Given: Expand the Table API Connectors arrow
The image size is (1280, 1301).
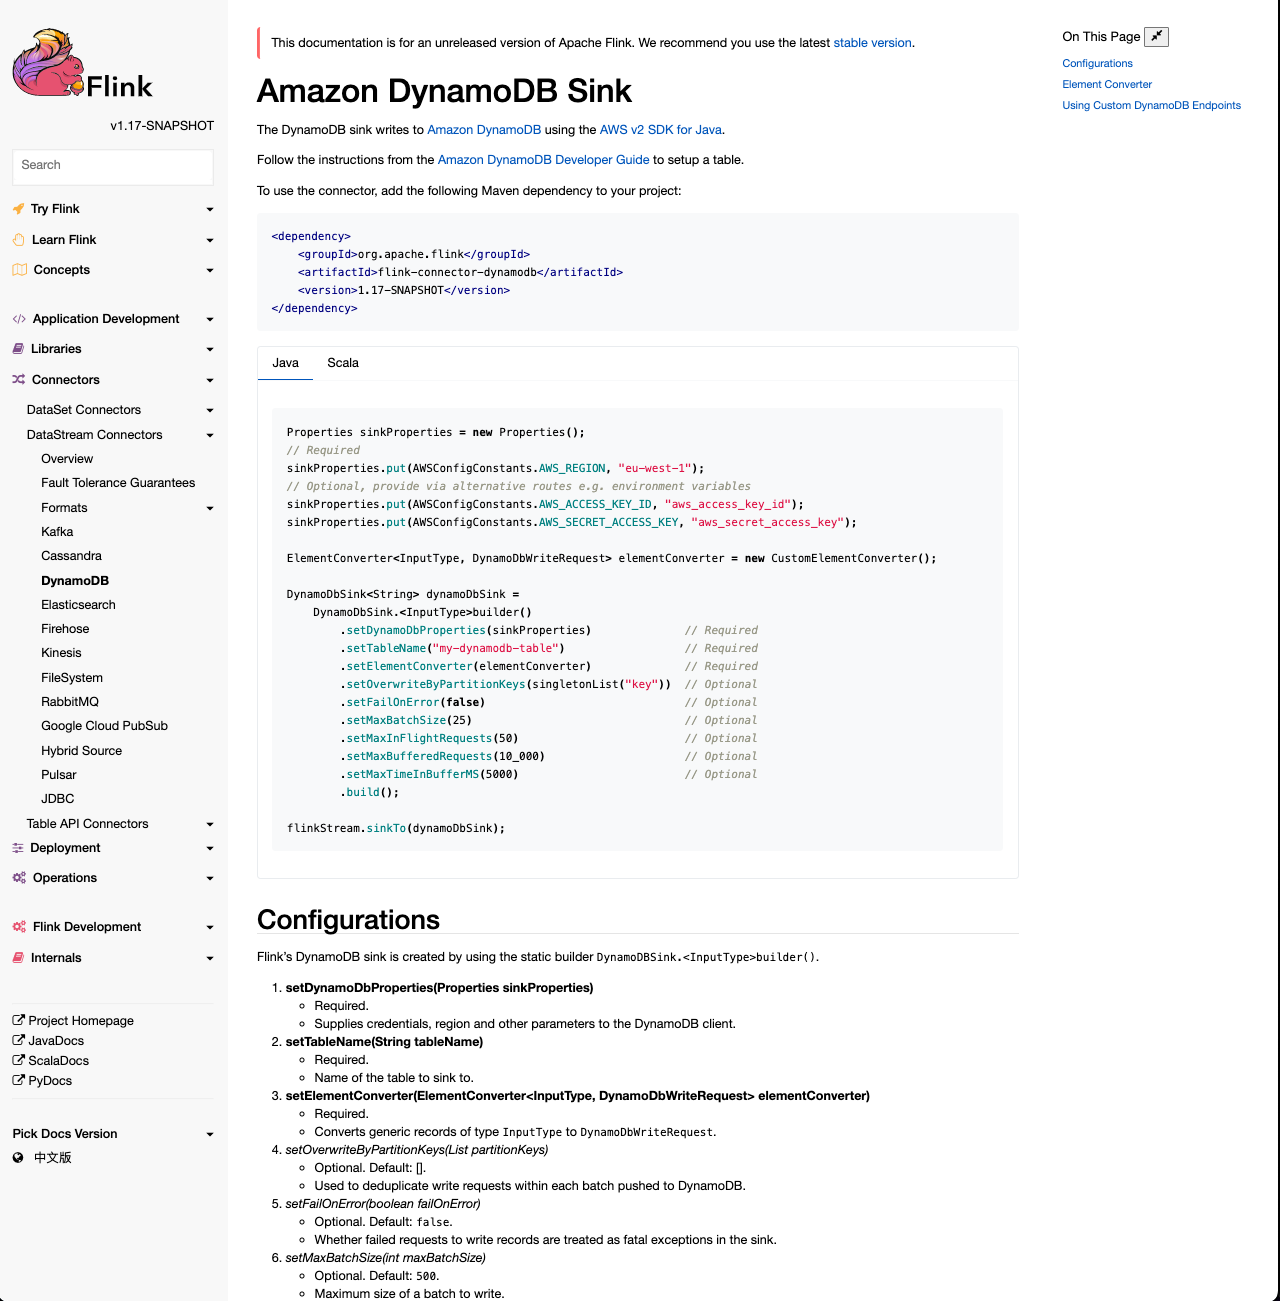Looking at the screenshot, I should [x=210, y=824].
